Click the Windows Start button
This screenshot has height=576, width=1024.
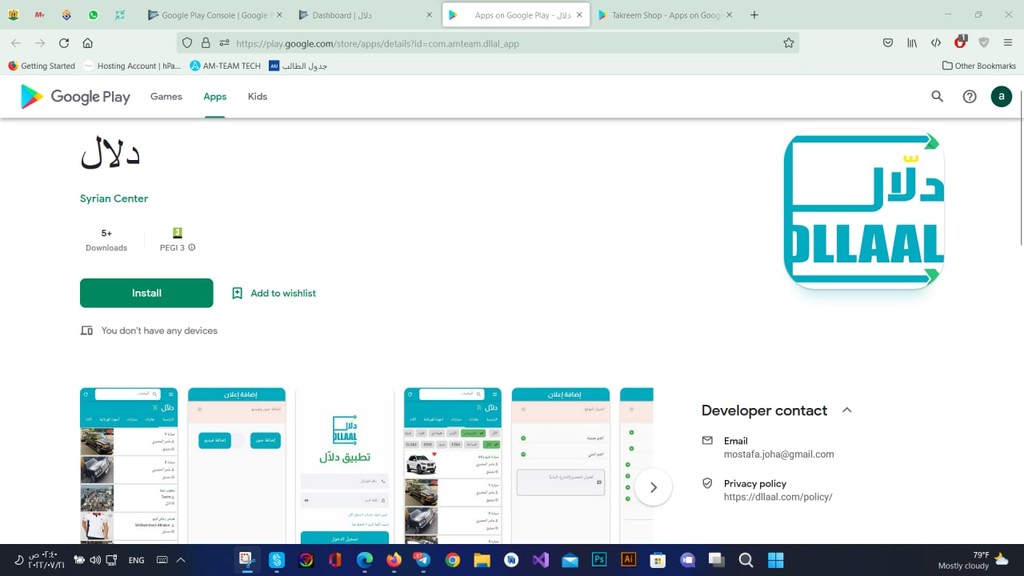[x=775, y=560]
